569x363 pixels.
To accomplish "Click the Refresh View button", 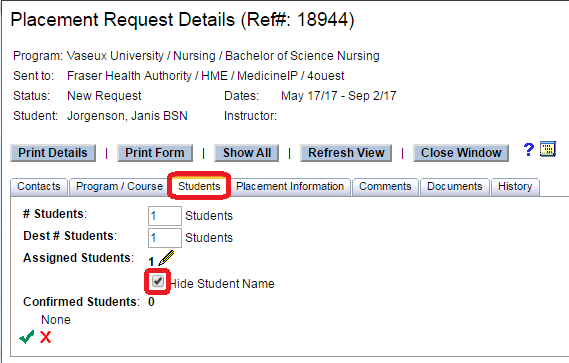I will [x=346, y=153].
